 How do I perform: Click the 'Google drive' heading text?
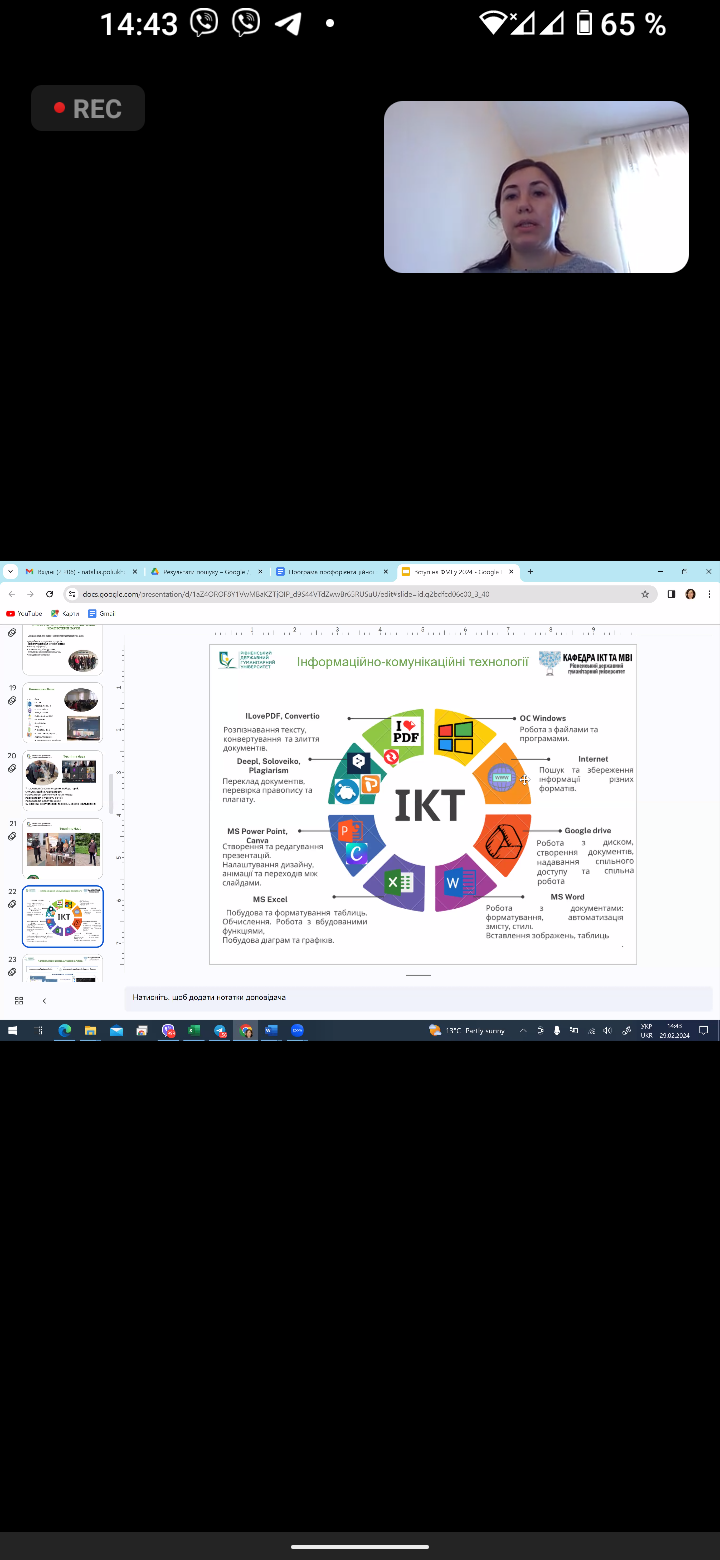pos(588,831)
